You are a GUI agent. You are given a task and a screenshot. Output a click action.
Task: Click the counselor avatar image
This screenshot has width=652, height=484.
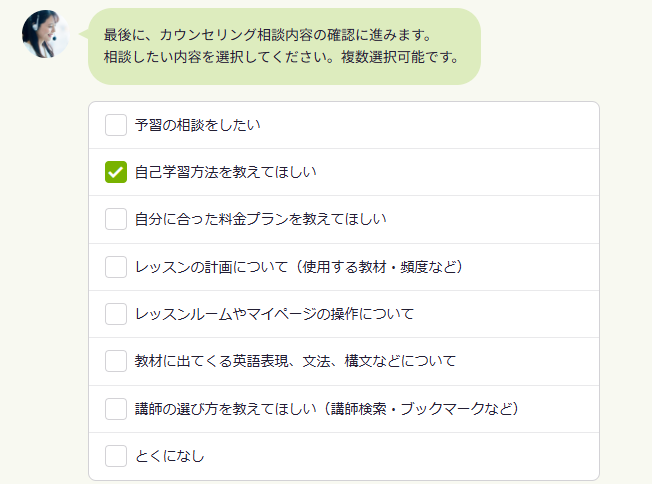[x=45, y=34]
